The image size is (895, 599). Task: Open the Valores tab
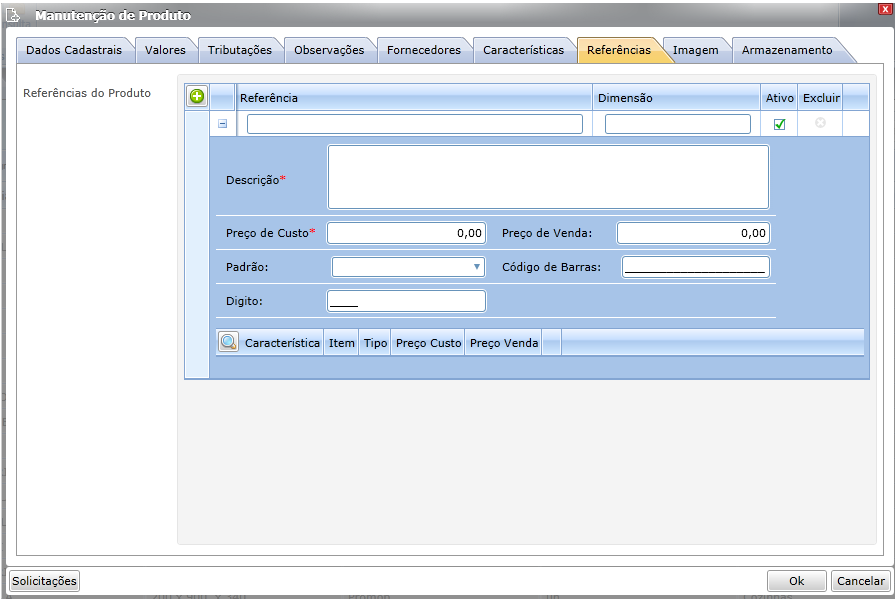click(x=165, y=50)
